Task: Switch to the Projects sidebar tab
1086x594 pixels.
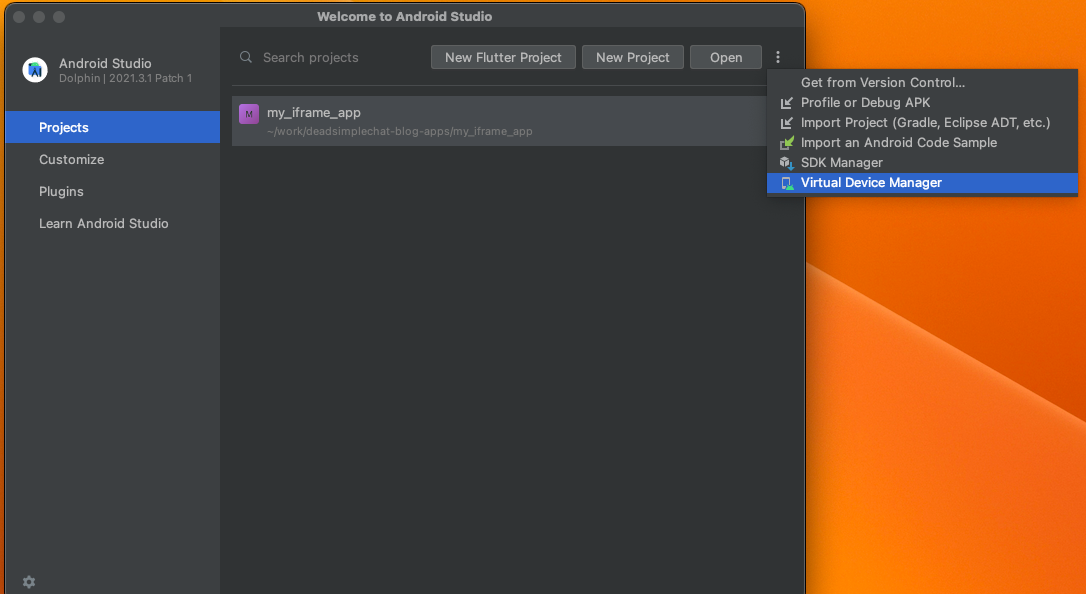Action: coord(113,127)
